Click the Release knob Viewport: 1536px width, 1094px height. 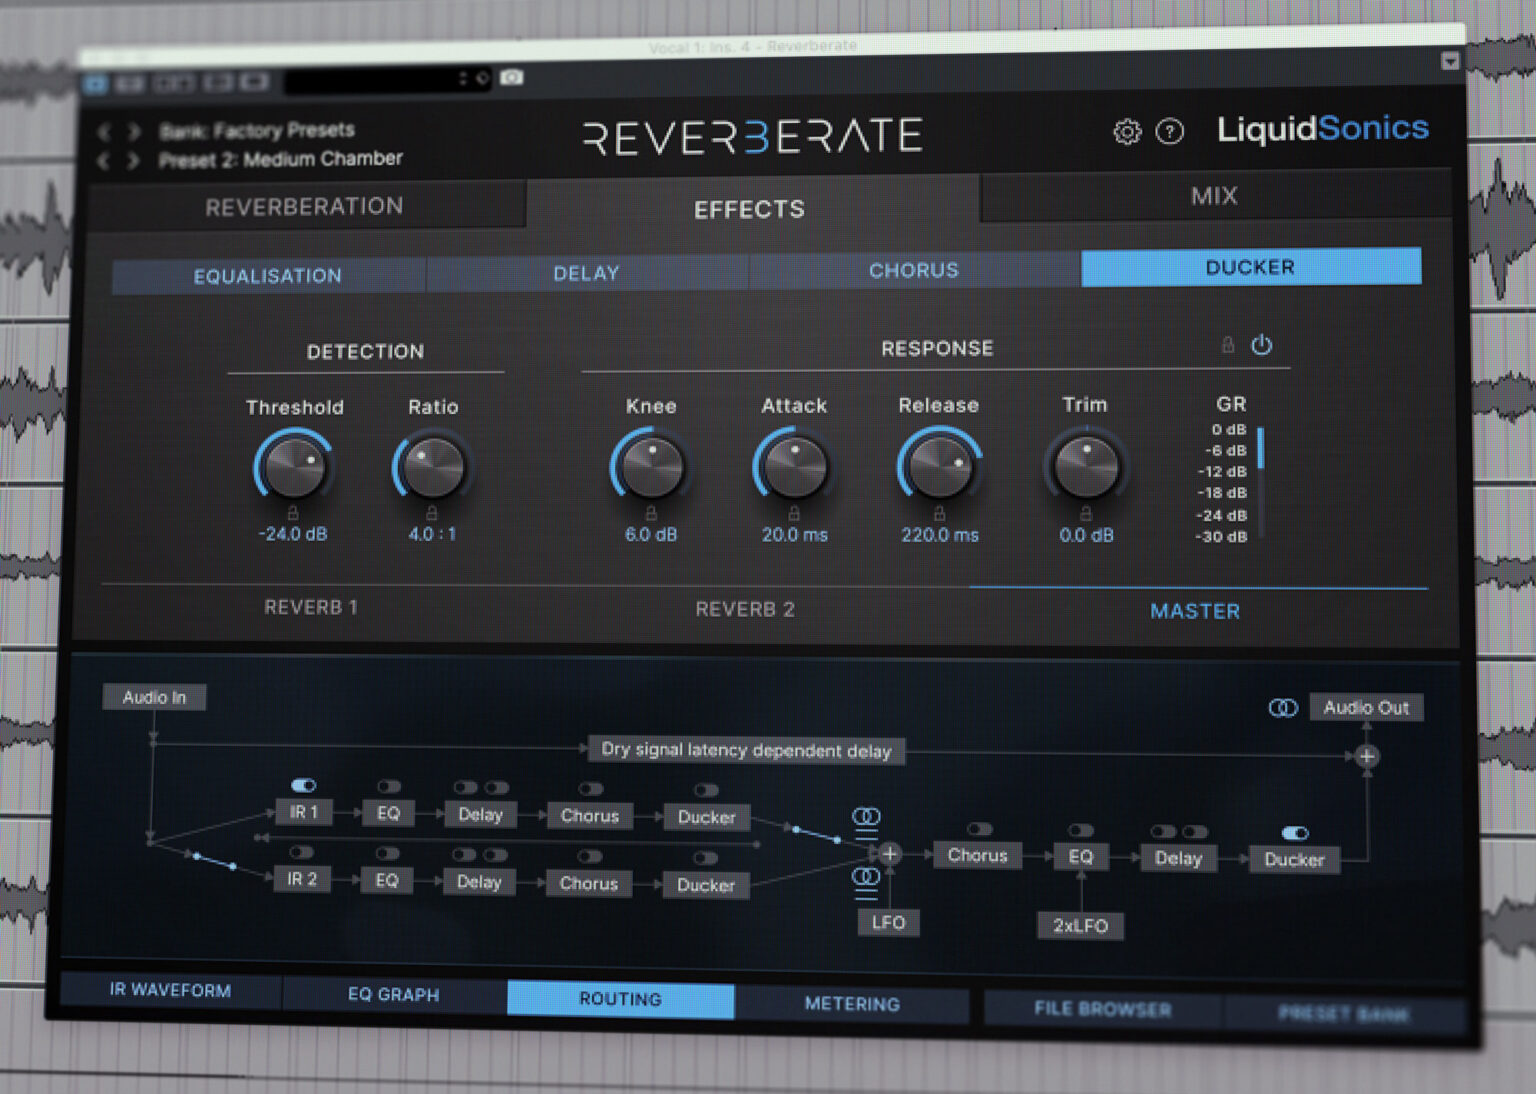(x=937, y=465)
